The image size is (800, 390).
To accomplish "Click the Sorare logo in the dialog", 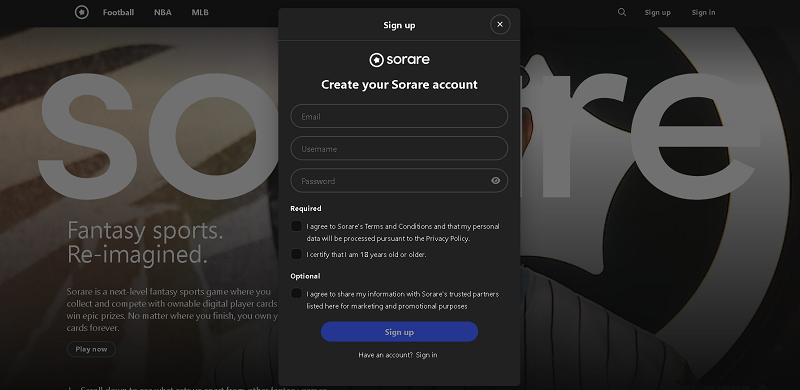I will click(x=399, y=60).
